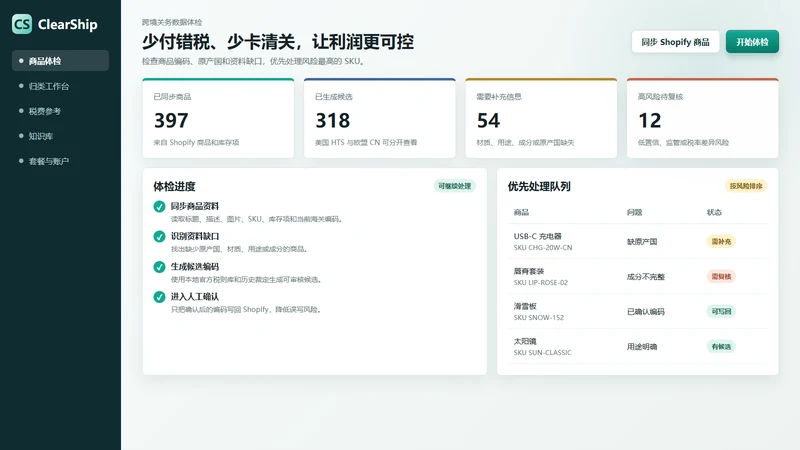800x450 pixels.
Task: Click check icon beside 进入人工确认
Action: 159,296
